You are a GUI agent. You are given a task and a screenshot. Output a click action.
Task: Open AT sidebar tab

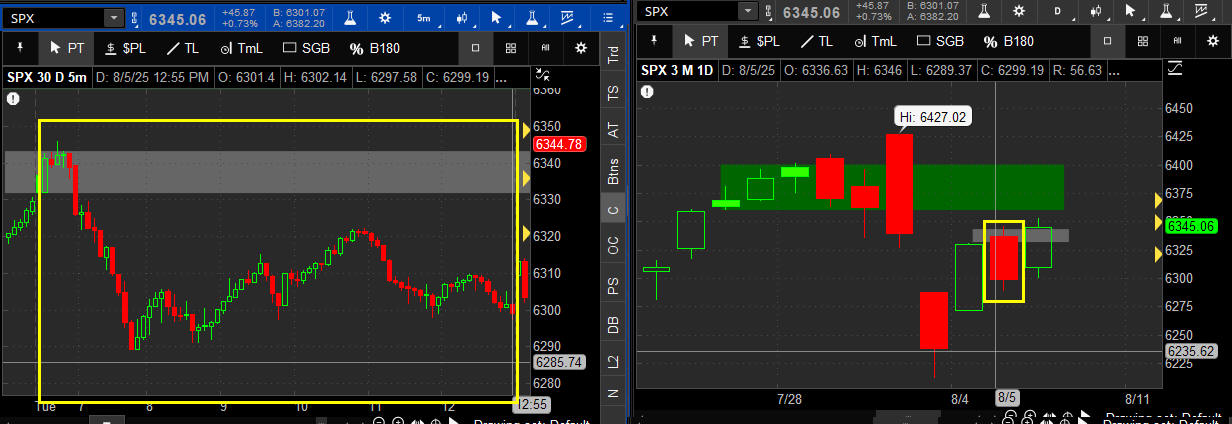(613, 129)
